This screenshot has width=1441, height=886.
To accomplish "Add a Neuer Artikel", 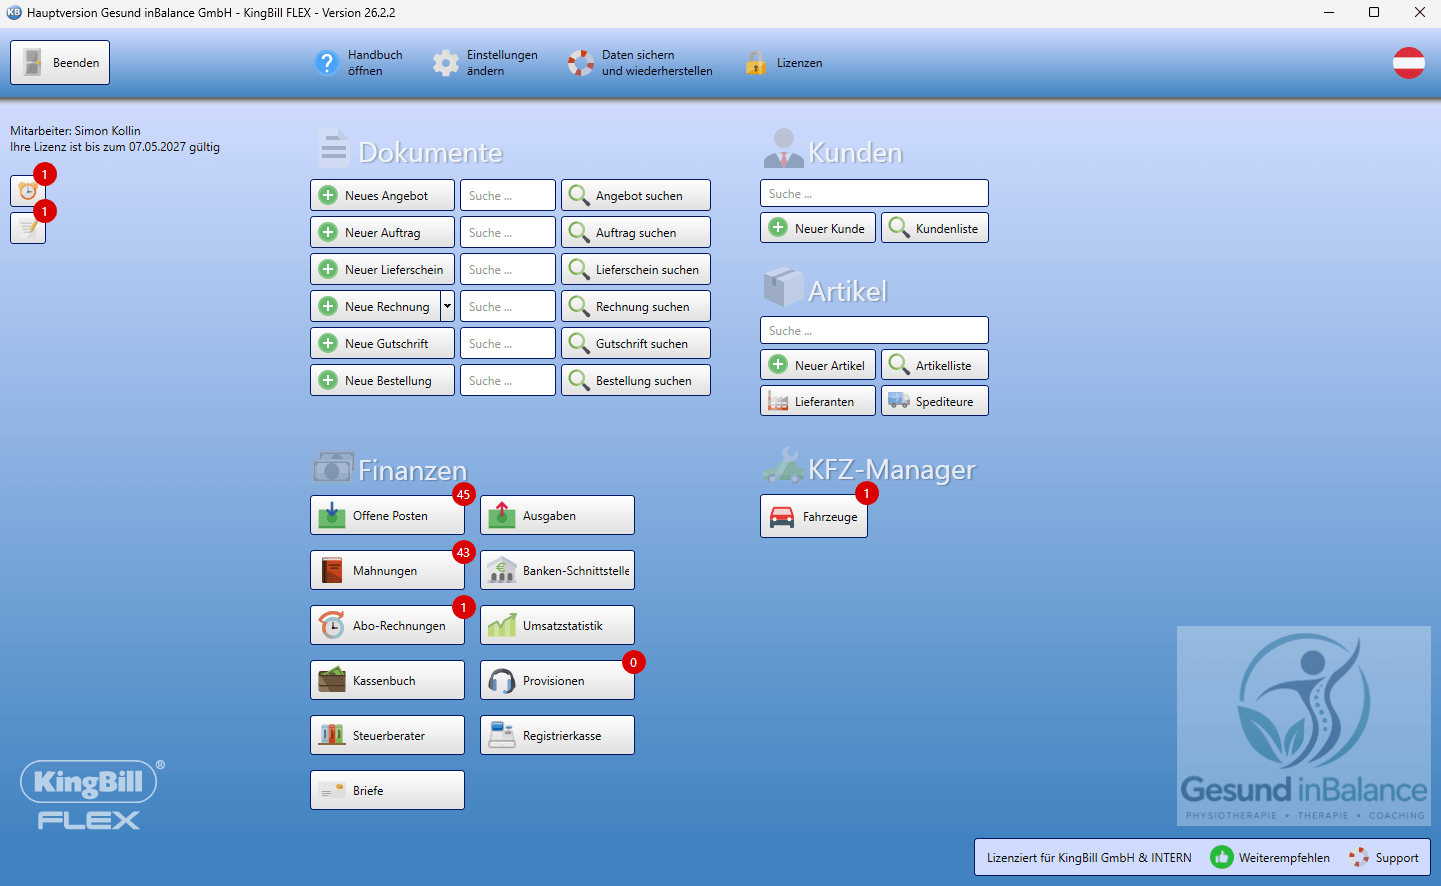I will click(x=818, y=365).
